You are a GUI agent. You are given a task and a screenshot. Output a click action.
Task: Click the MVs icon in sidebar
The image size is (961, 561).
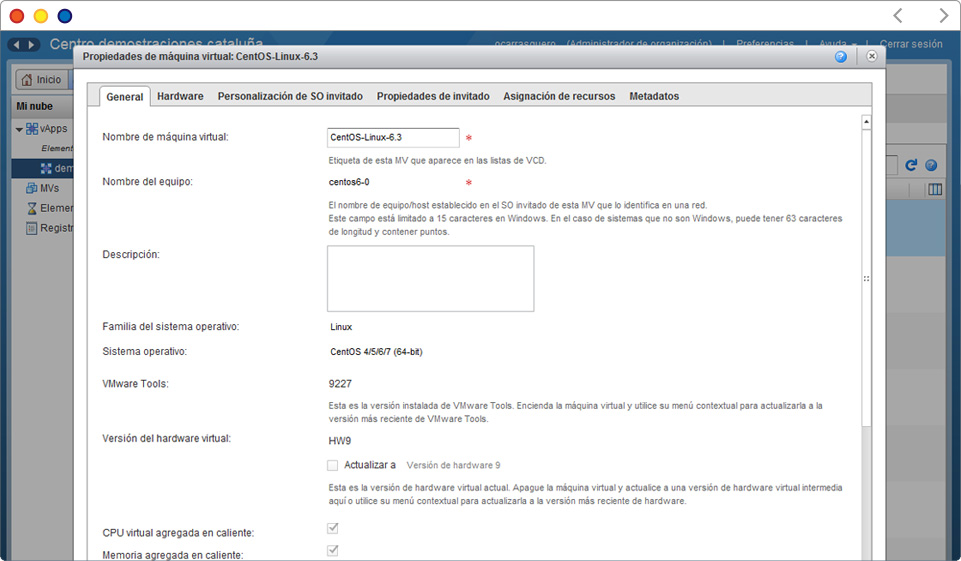pyautogui.click(x=32, y=188)
